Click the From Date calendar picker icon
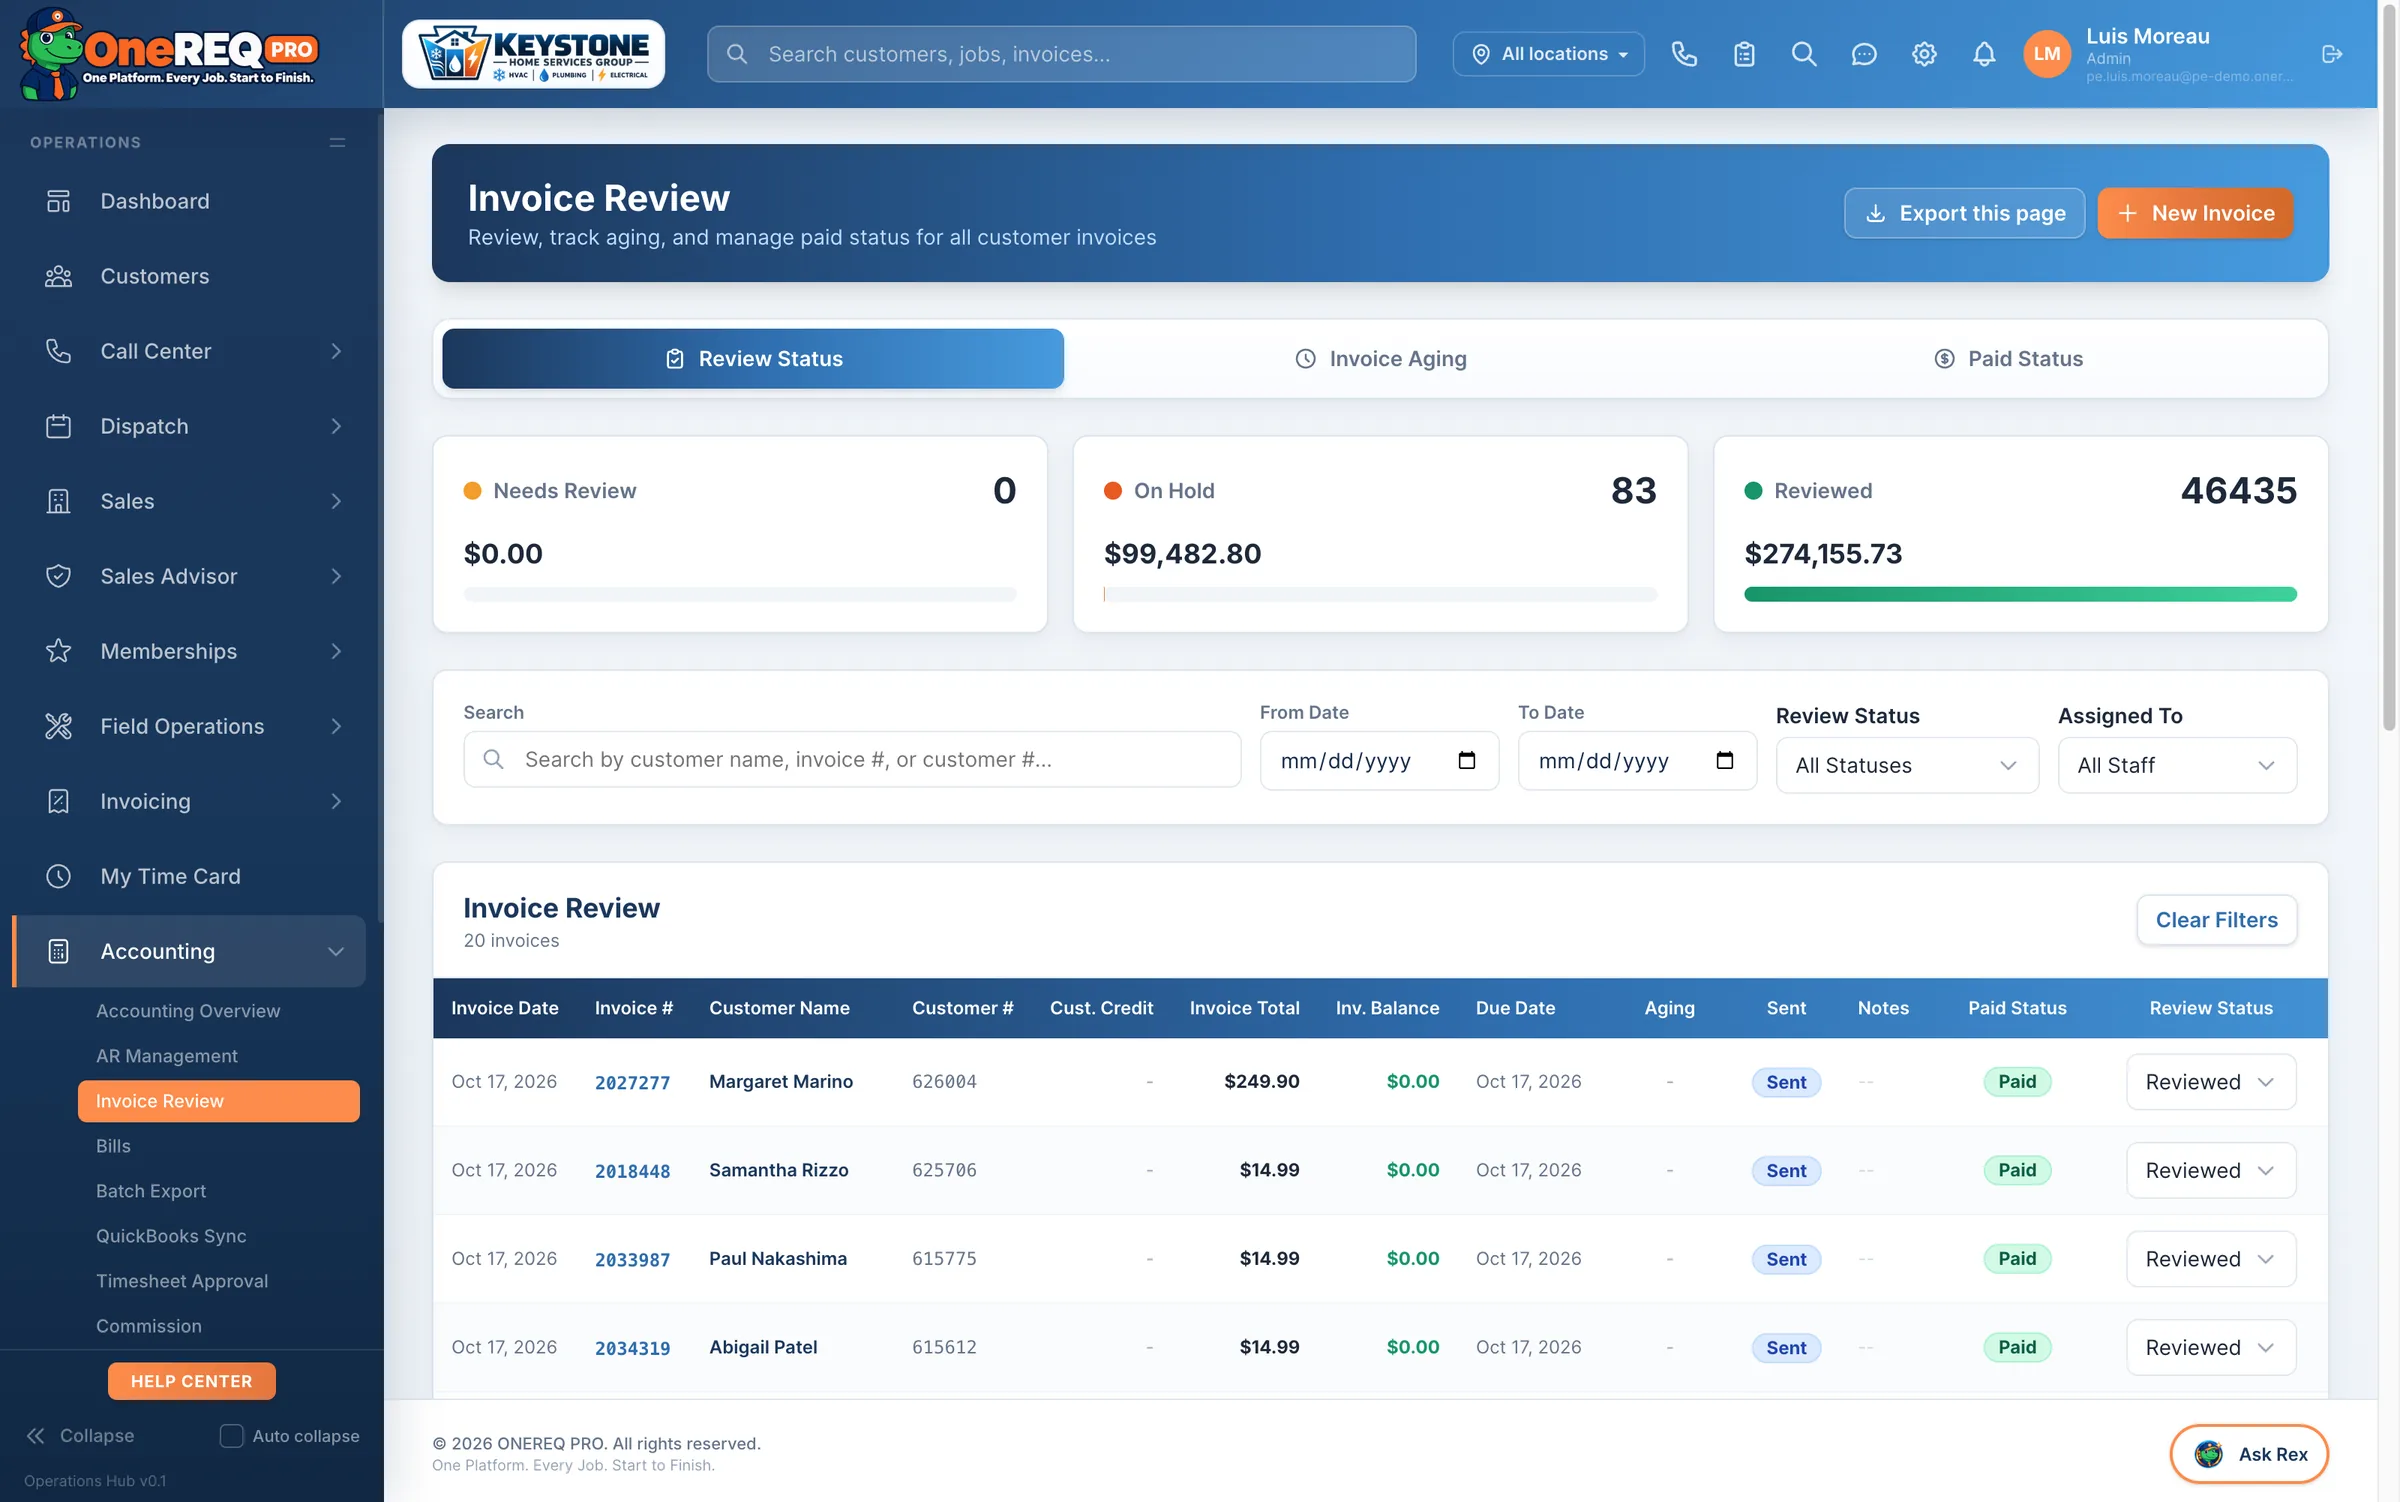The height and width of the screenshot is (1502, 2400). (1466, 761)
